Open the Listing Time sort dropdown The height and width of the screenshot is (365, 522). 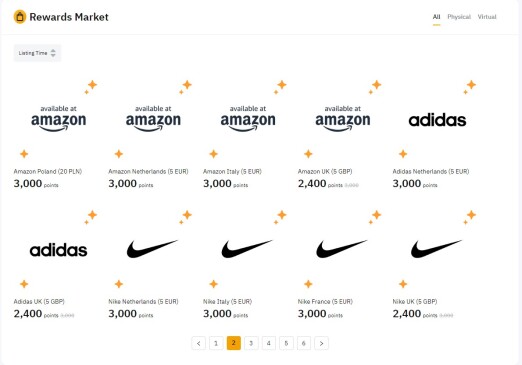[x=37, y=53]
